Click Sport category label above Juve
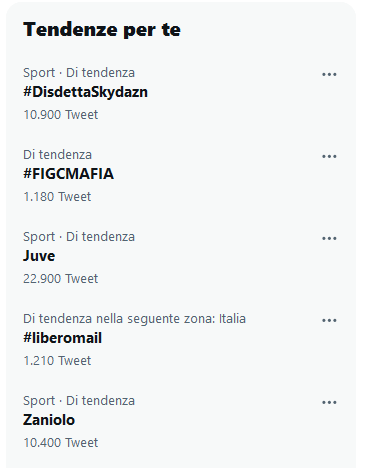This screenshot has width=365, height=468. pyautogui.click(x=39, y=237)
